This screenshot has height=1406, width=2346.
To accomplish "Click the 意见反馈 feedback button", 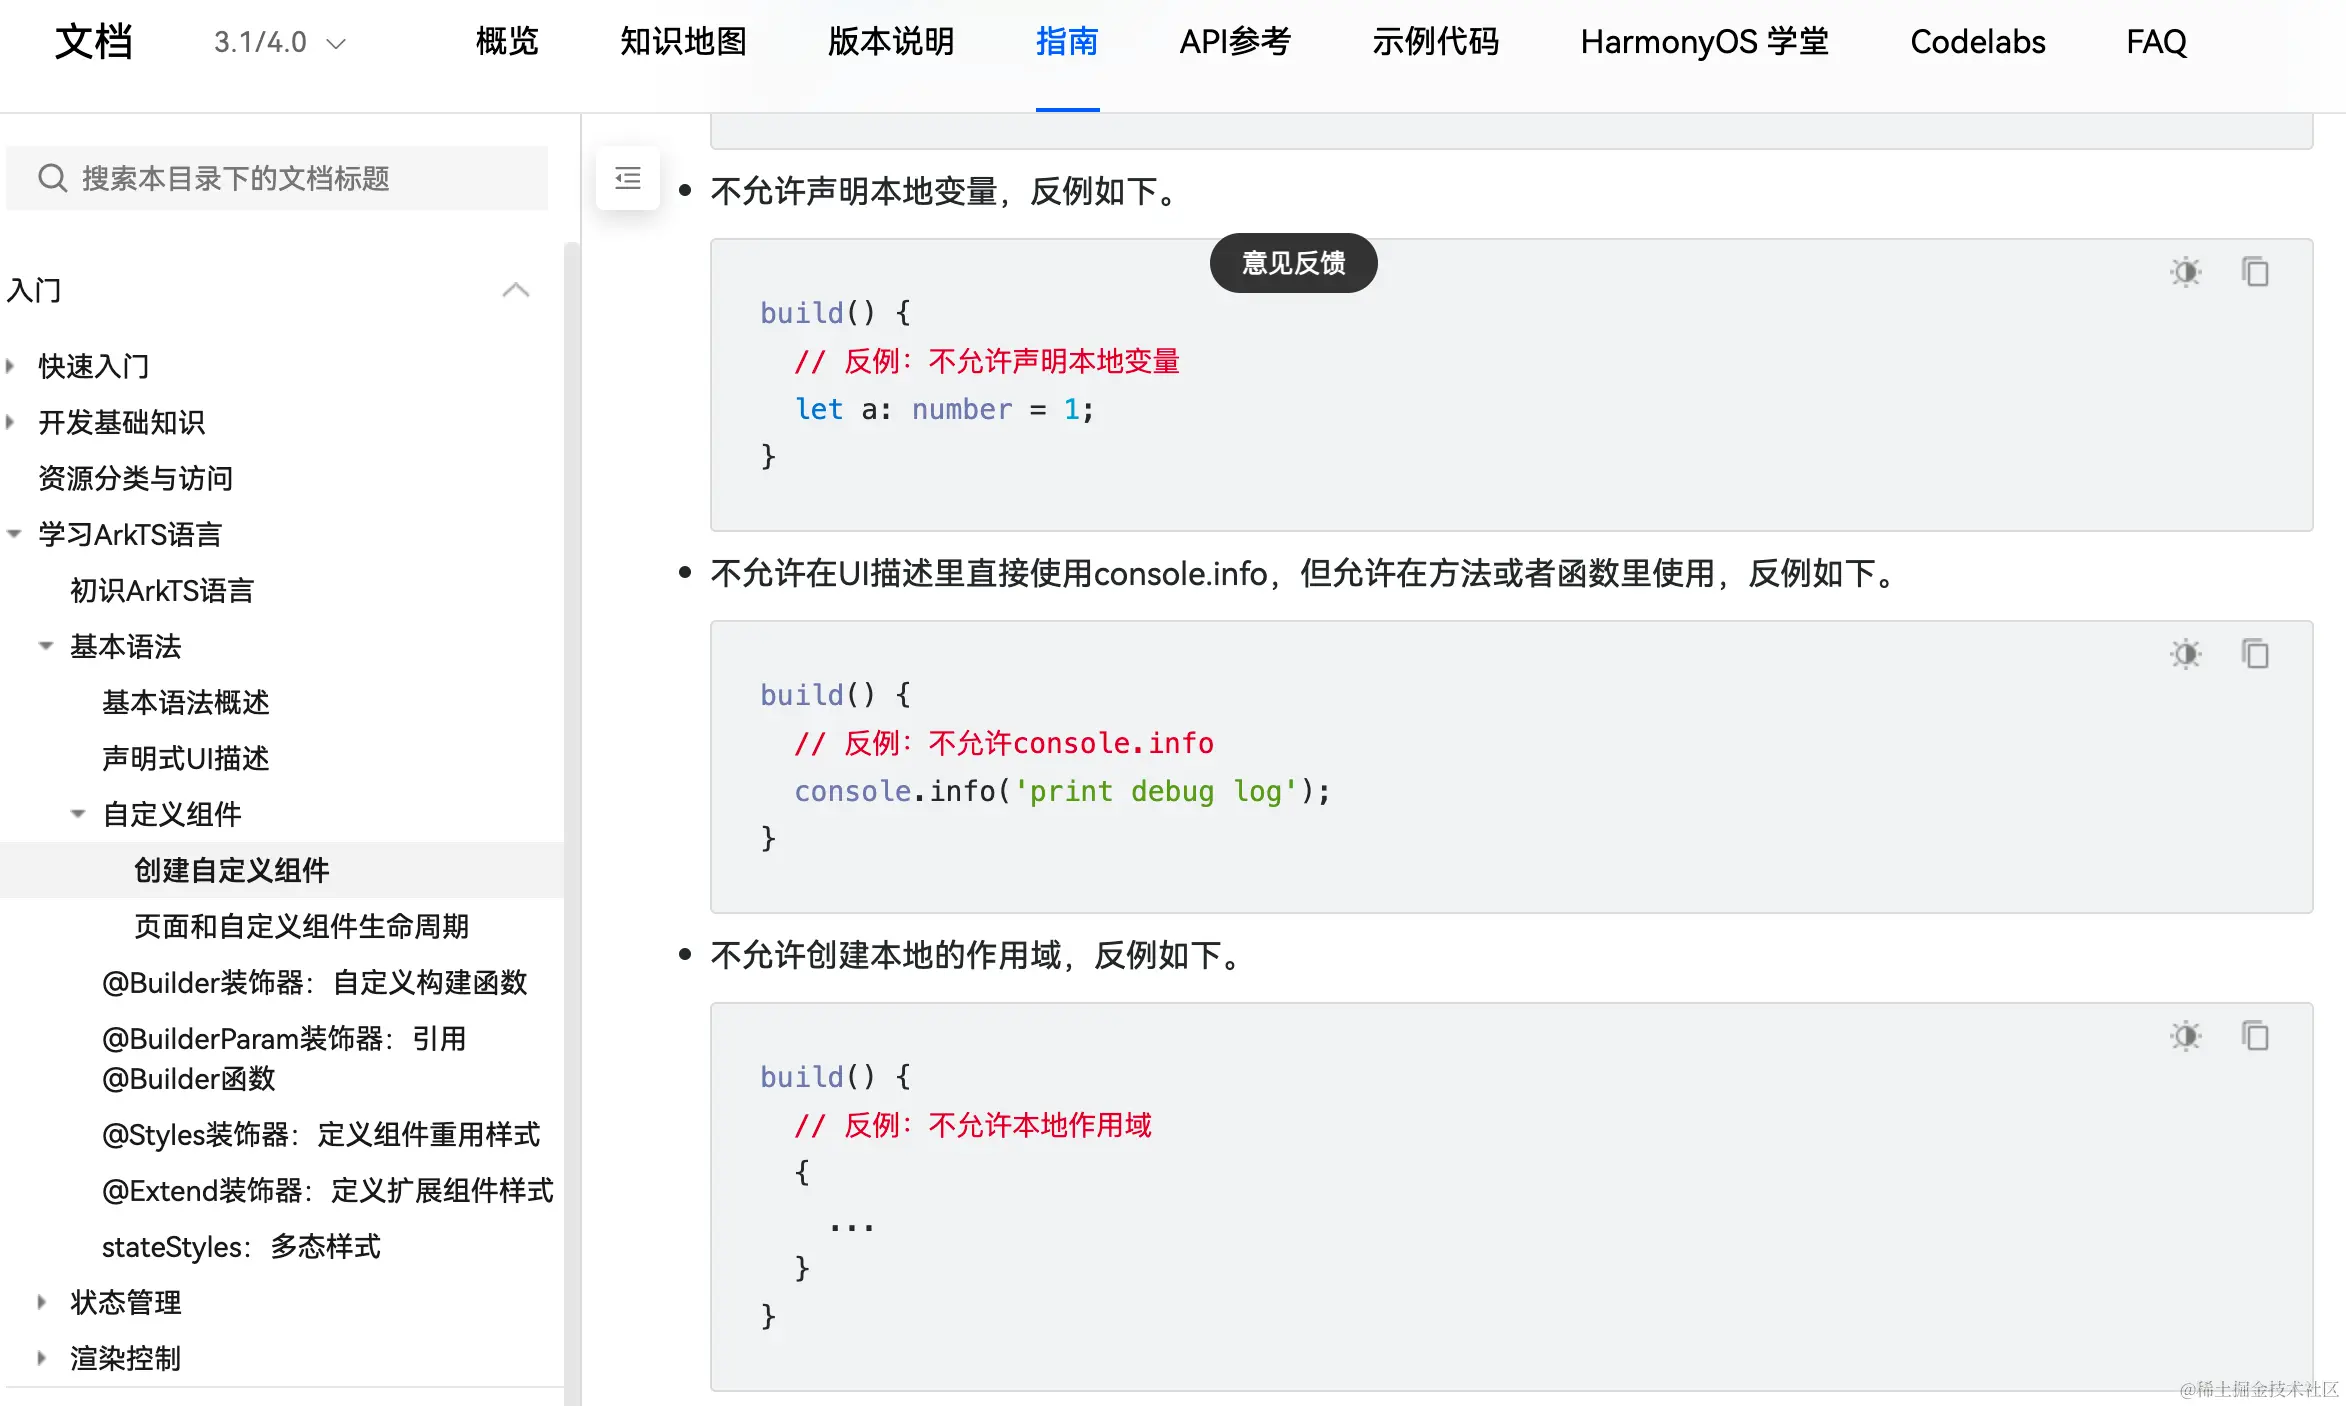I will click(x=1293, y=263).
